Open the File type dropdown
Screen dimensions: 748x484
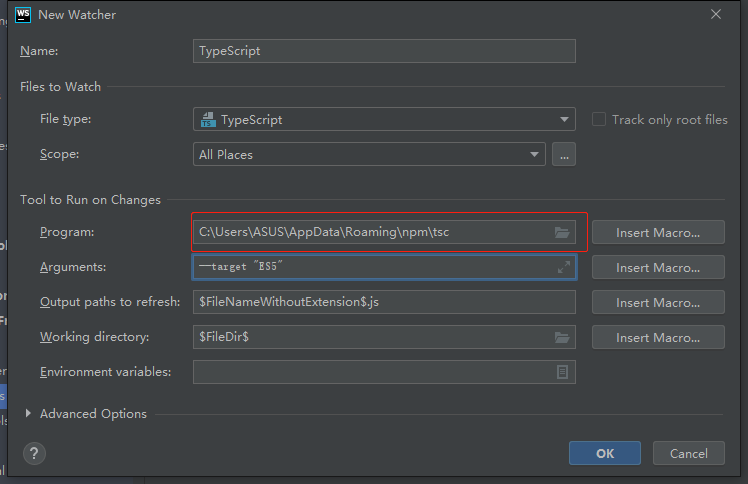coord(384,119)
